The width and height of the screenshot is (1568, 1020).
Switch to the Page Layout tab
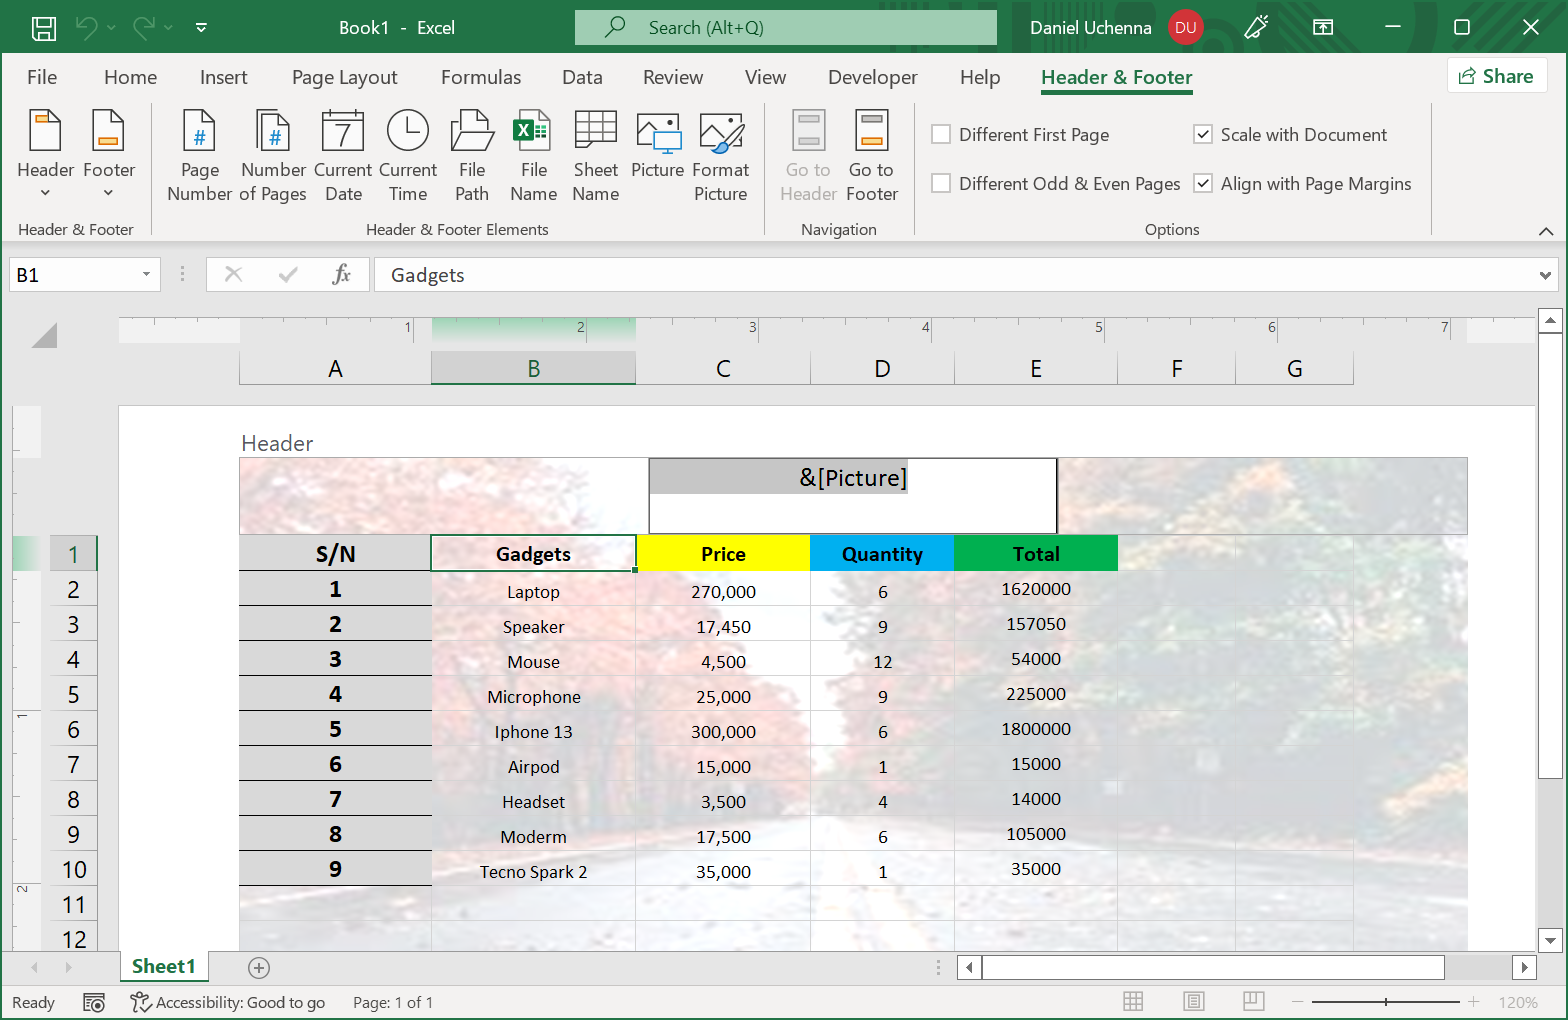[x=344, y=78]
